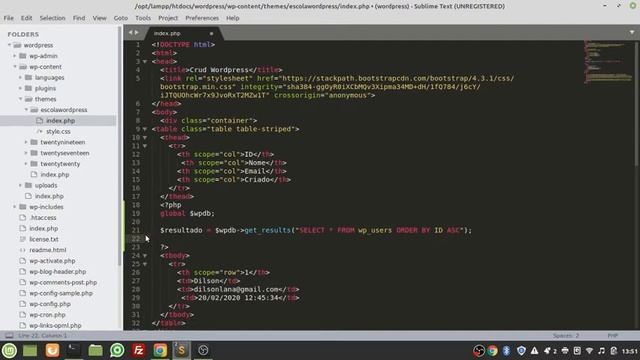Open WhatsApp from the taskbar
The height and width of the screenshot is (360, 640).
pyautogui.click(x=117, y=350)
